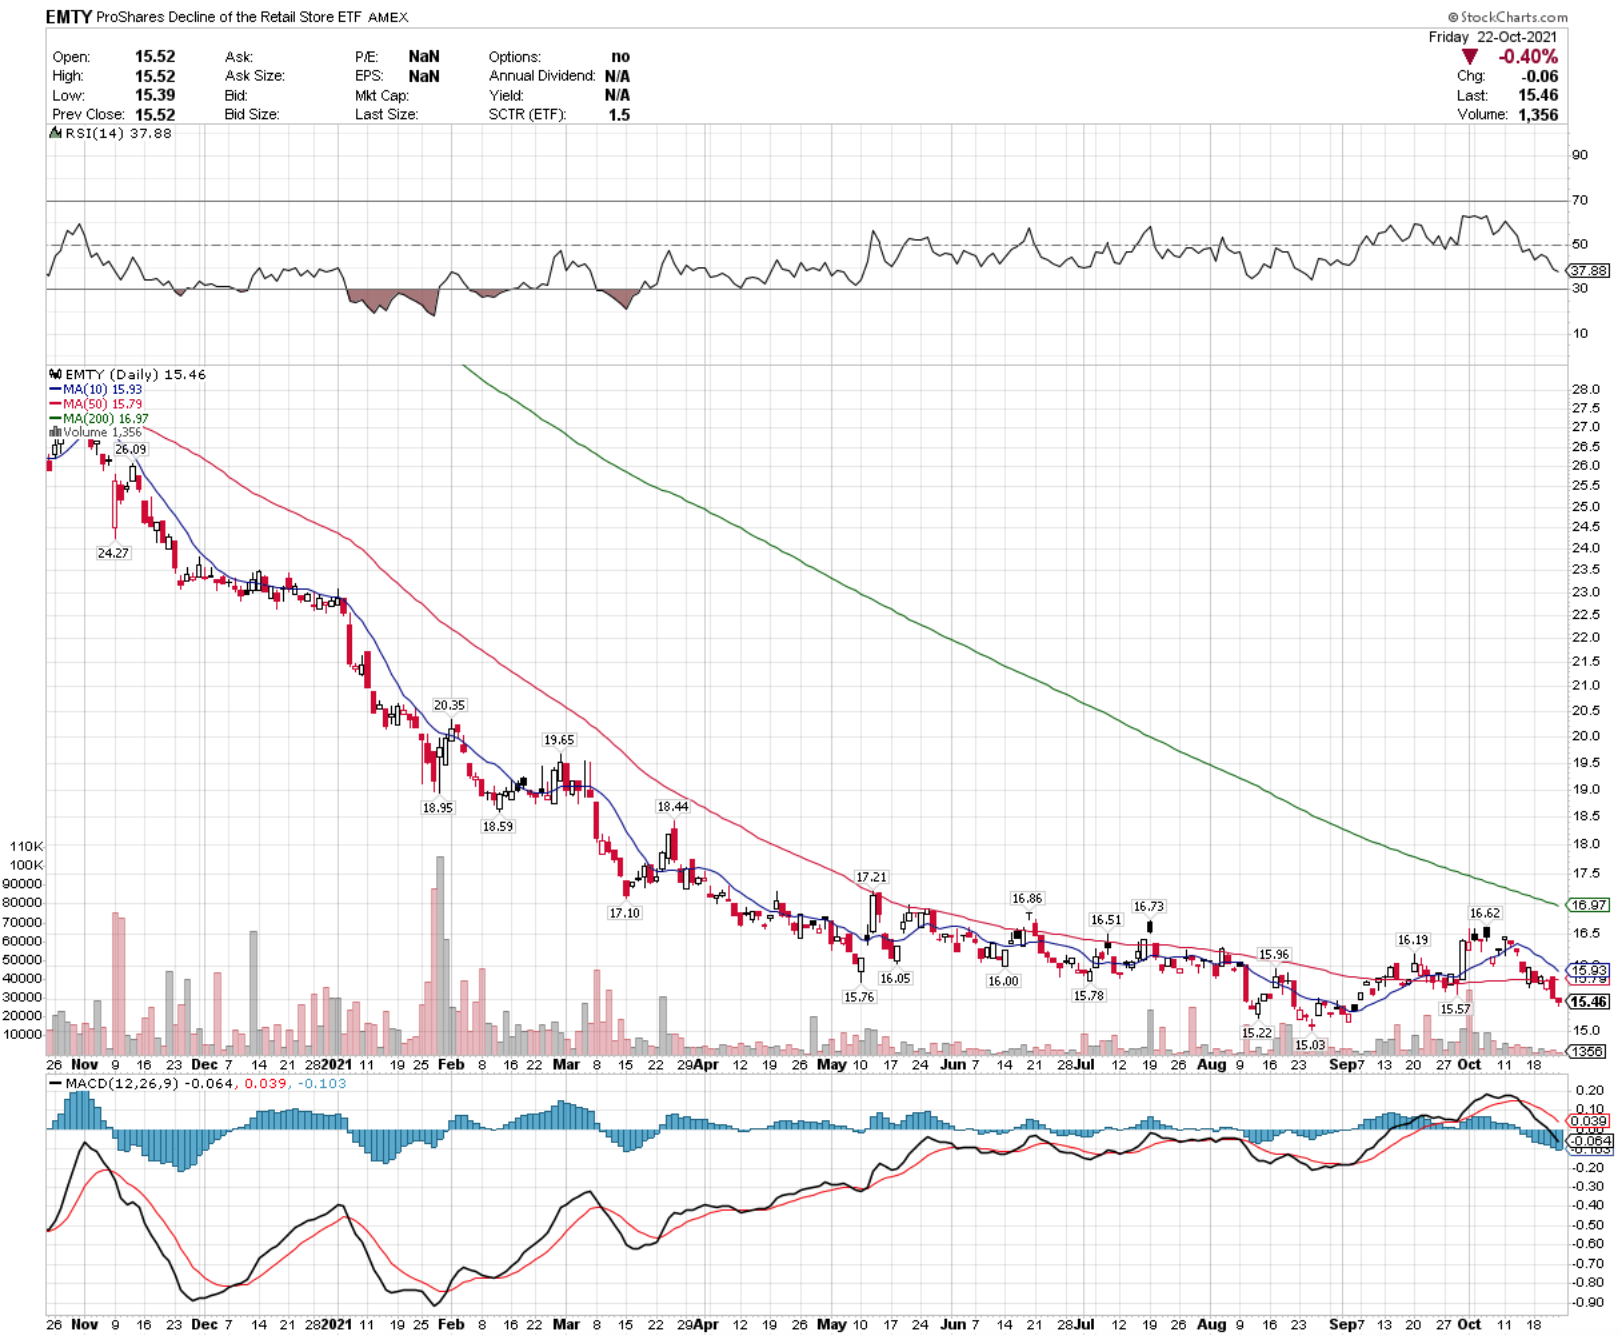1622x1336 pixels.
Task: Click the green 16.97 MA(200) axis tag
Action: click(x=1588, y=905)
